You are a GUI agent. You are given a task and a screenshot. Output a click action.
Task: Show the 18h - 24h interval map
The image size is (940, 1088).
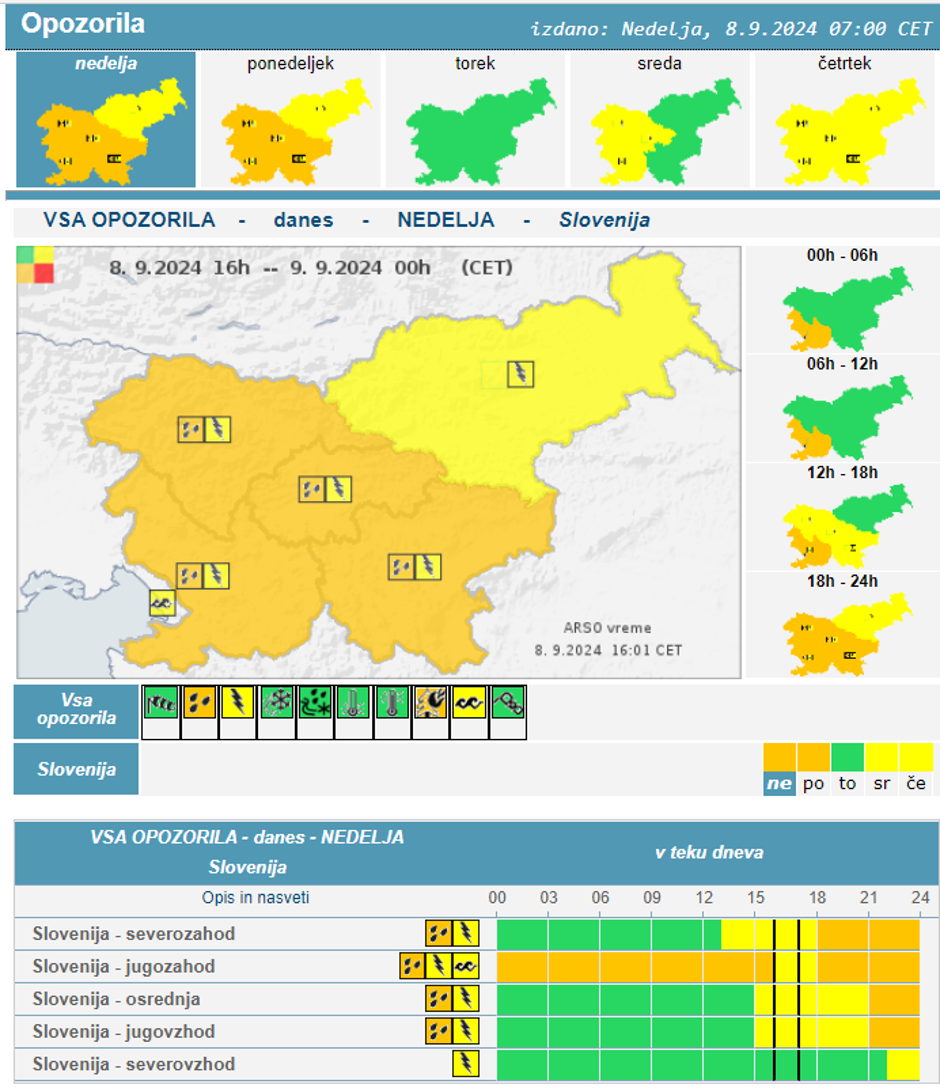(x=843, y=625)
